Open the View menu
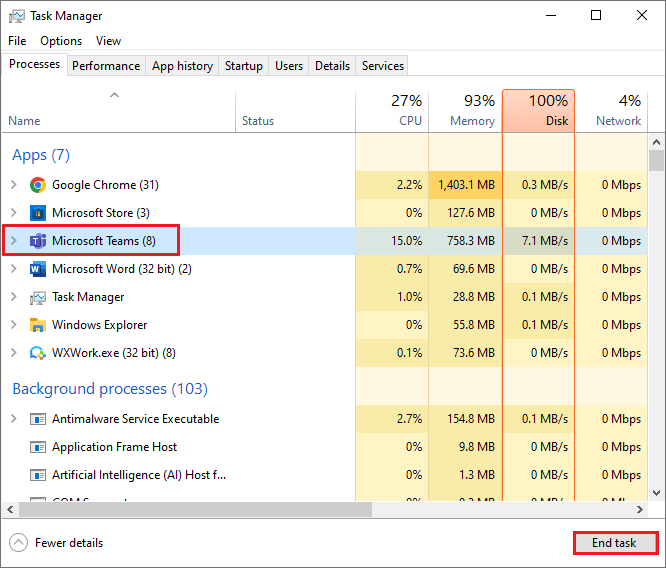Screen dimensions: 666x568 pos(108,41)
